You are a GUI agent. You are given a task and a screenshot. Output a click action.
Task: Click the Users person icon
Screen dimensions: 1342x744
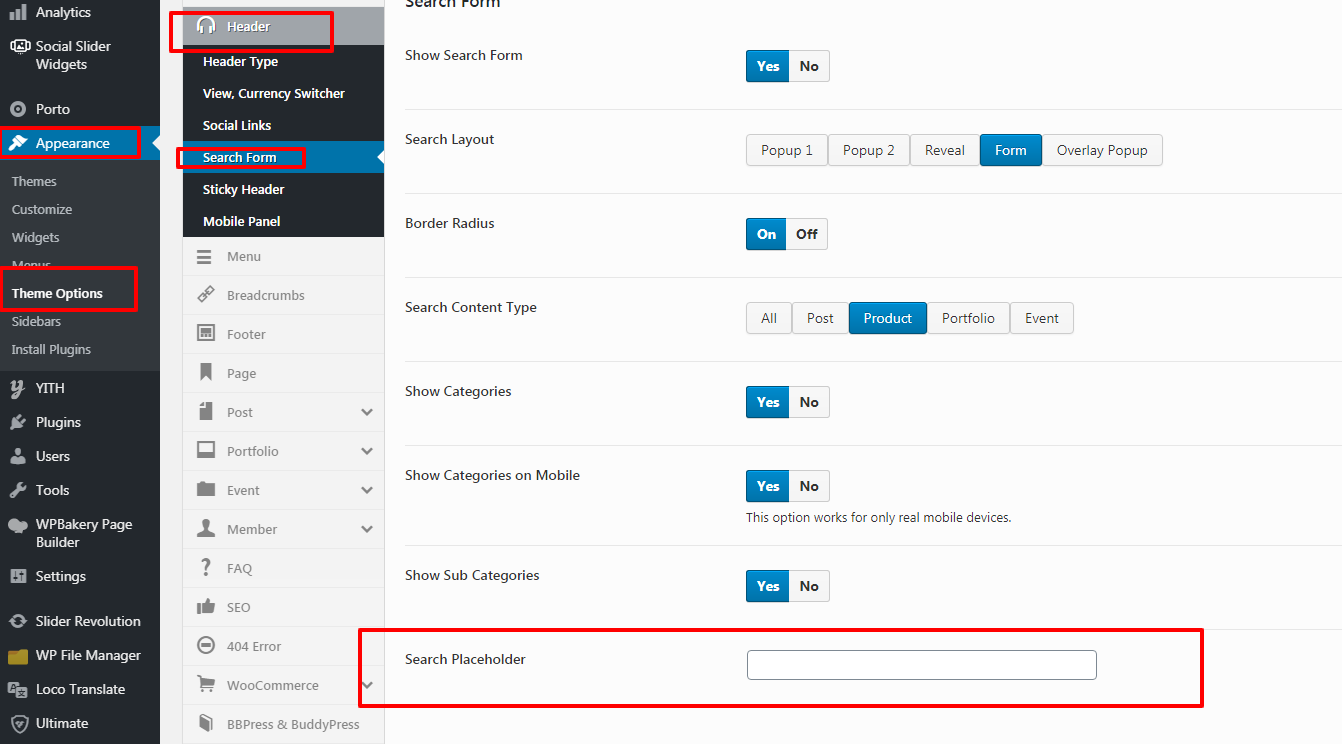point(18,456)
